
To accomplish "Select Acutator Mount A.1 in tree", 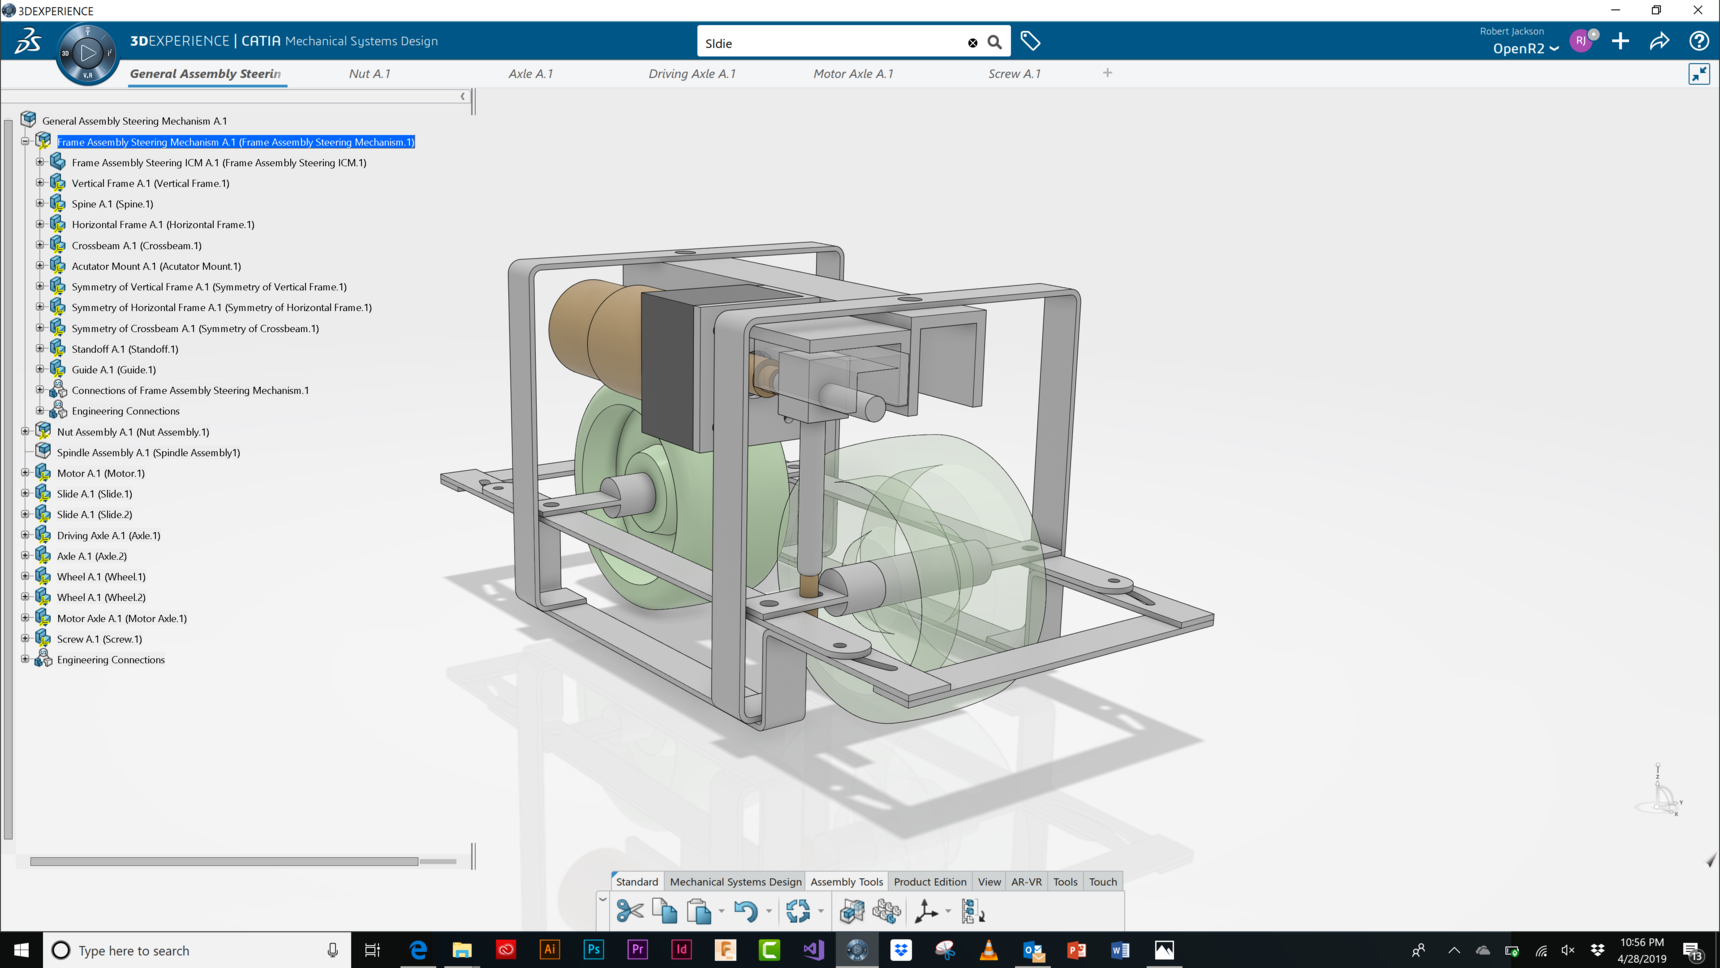I will pyautogui.click(x=156, y=266).
